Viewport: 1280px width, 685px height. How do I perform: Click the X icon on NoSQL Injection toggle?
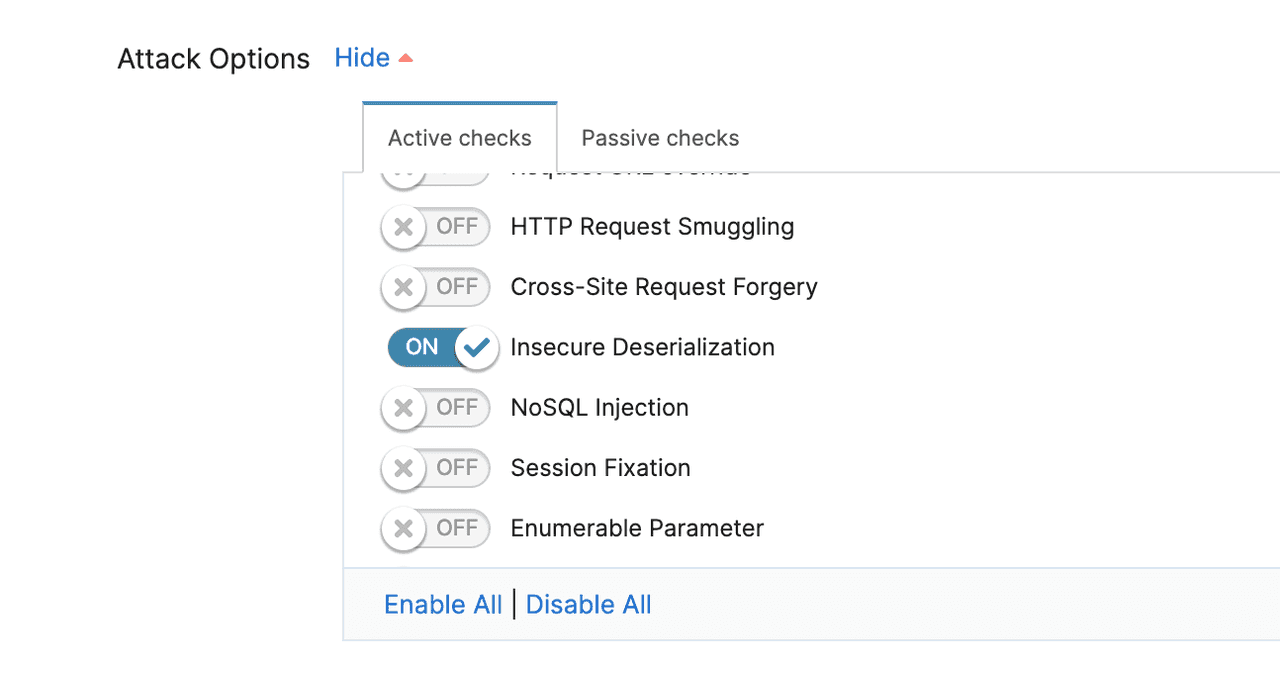click(404, 408)
